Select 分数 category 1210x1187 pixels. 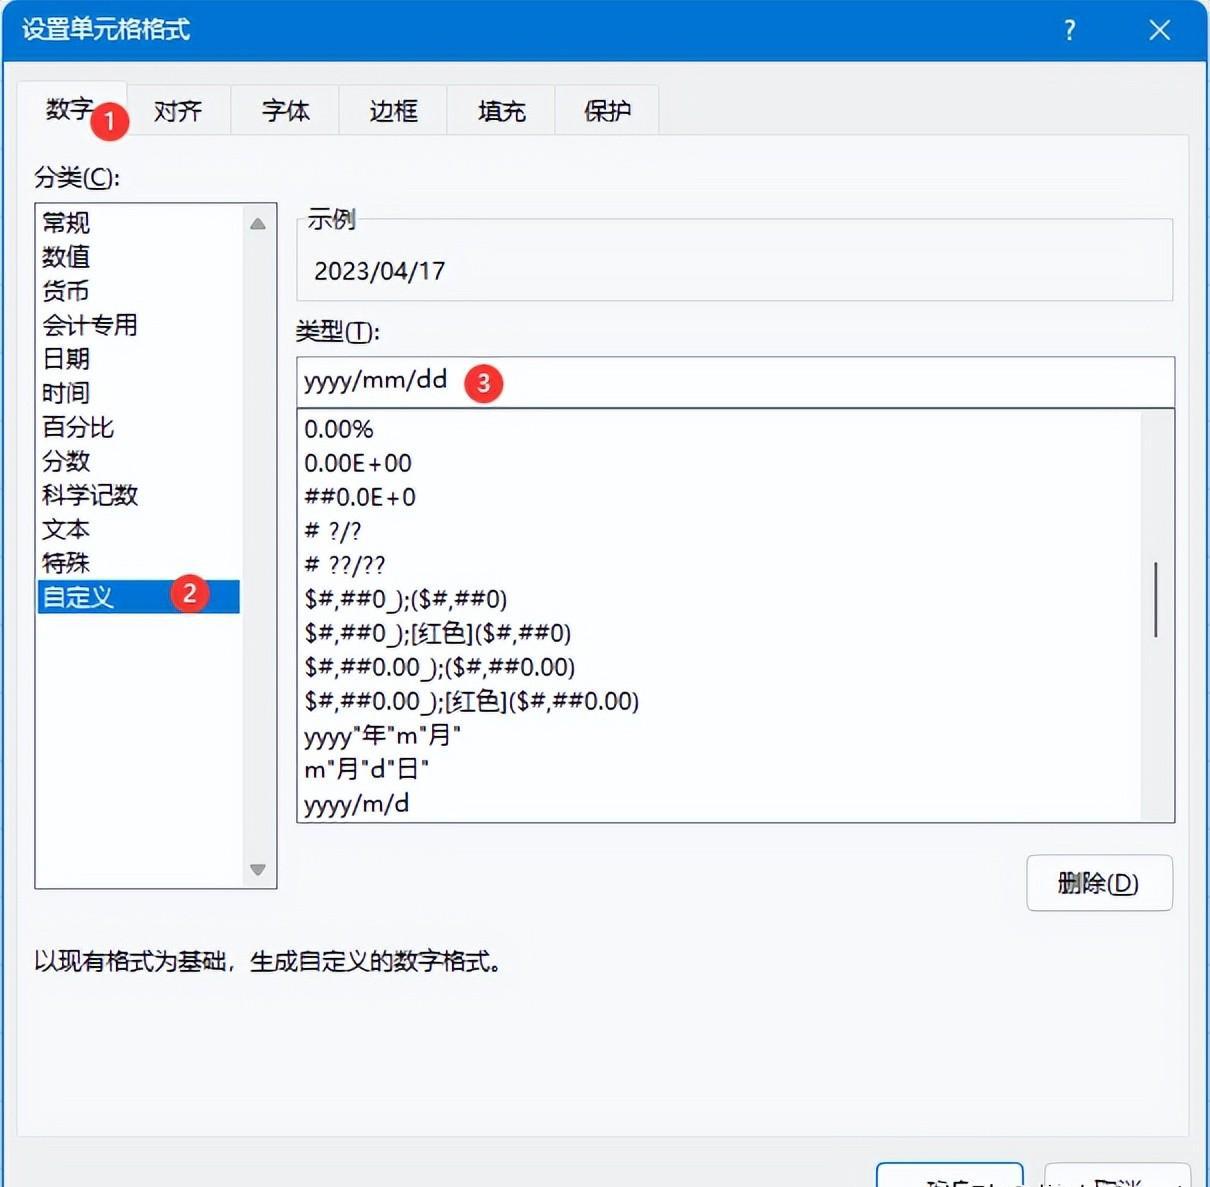point(138,460)
